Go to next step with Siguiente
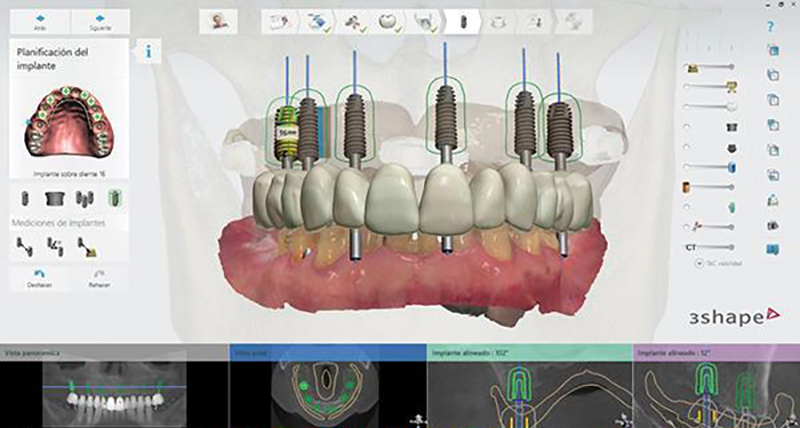 (x=98, y=19)
